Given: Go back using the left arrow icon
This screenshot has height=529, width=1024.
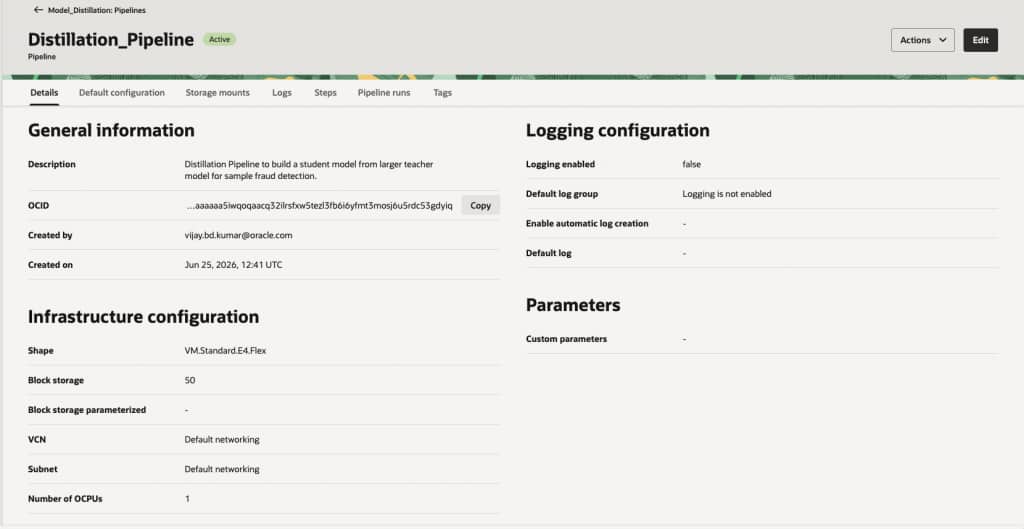Looking at the screenshot, I should coord(38,10).
